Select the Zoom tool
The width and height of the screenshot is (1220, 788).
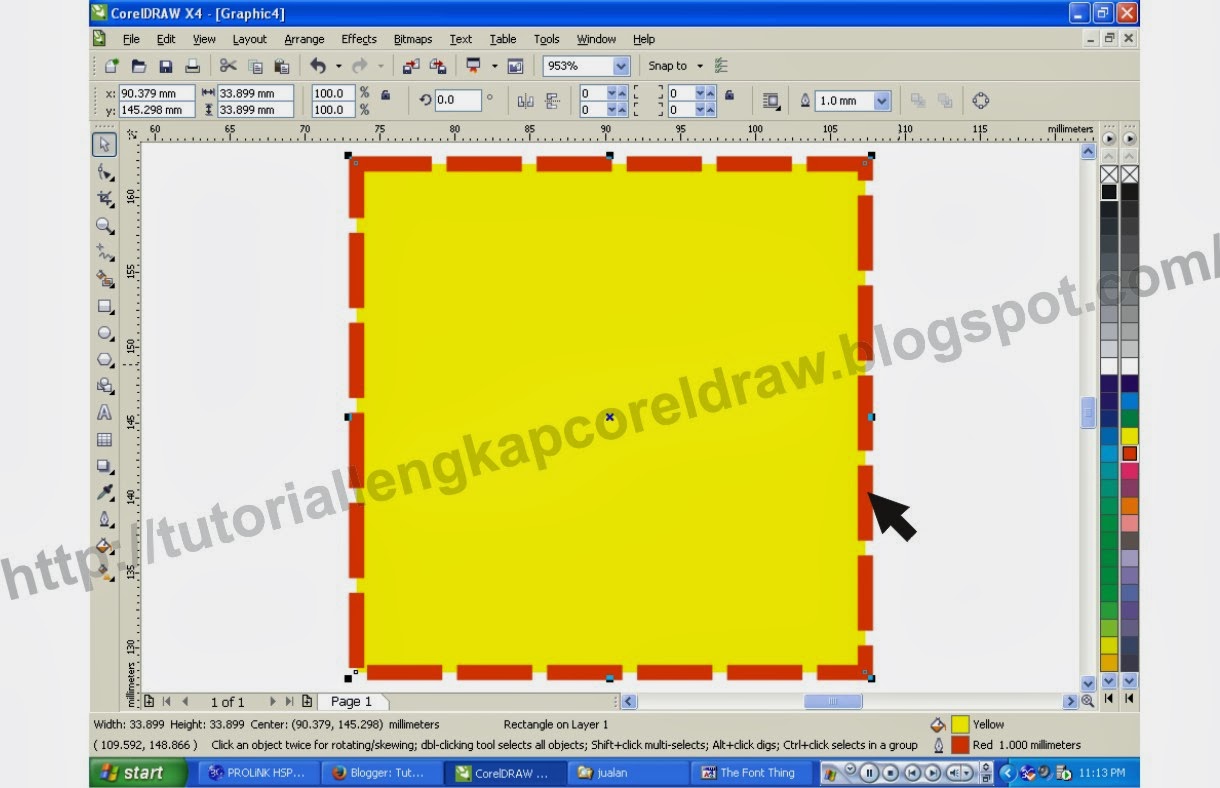click(x=105, y=227)
